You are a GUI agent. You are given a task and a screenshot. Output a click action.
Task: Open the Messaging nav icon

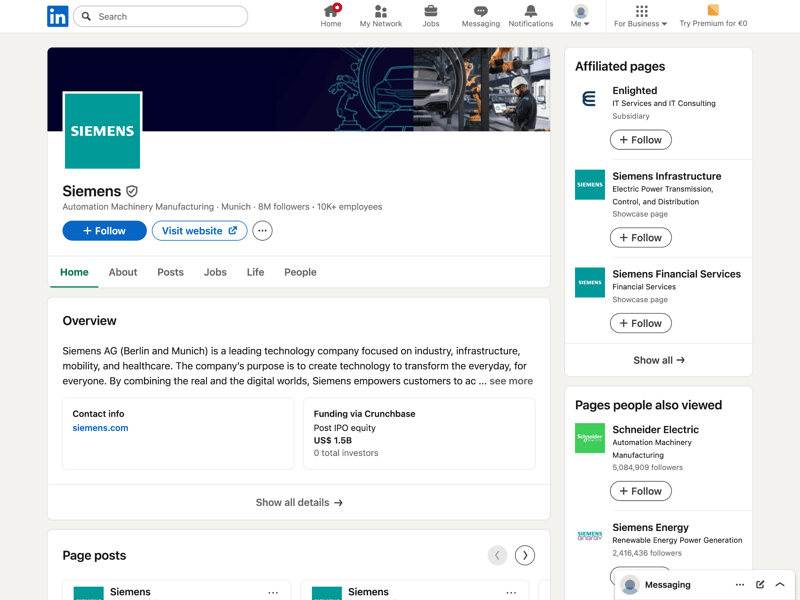click(x=480, y=12)
